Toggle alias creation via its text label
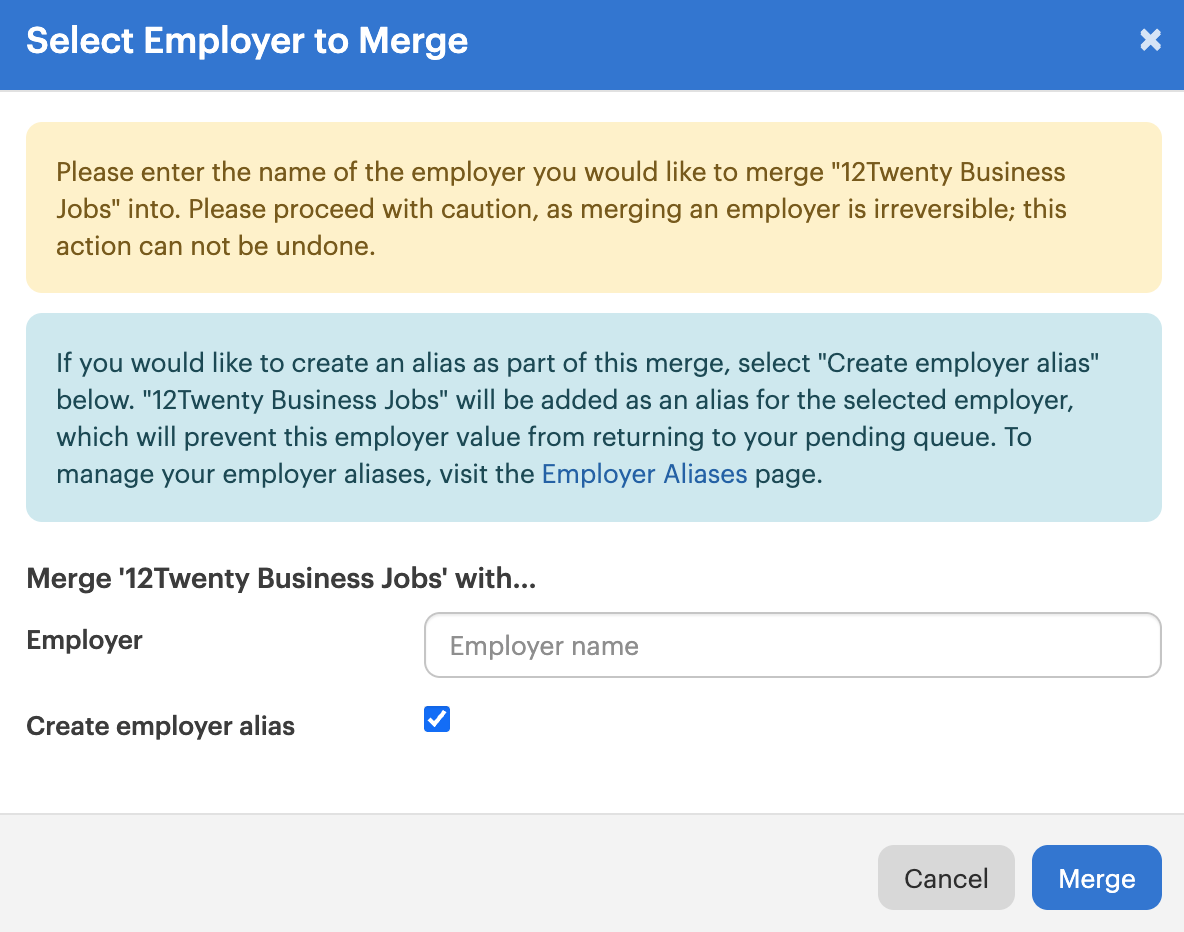 point(160,726)
